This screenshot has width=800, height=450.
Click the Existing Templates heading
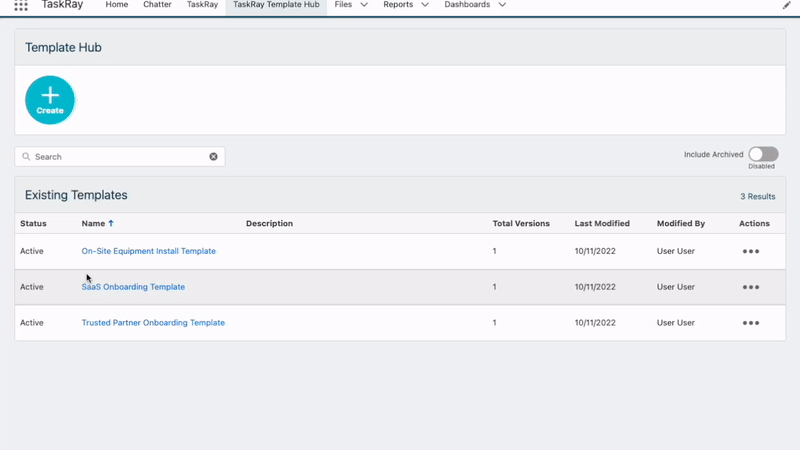(76, 195)
